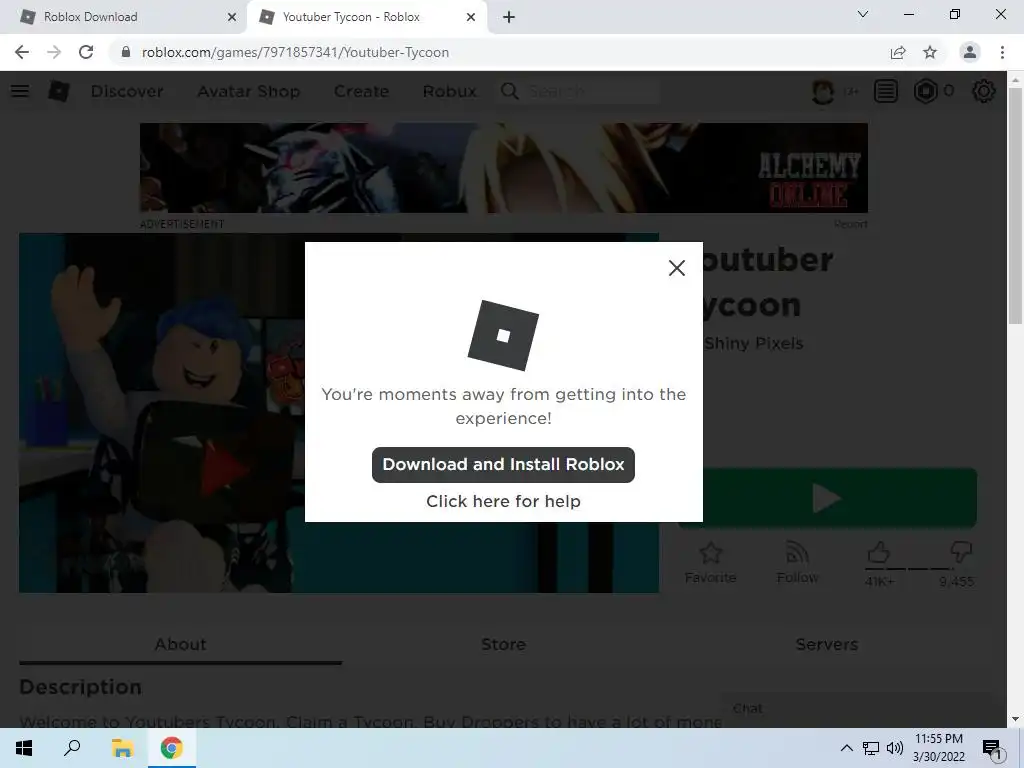Bookmark this page with the star
Screen dimensions: 1024x768
coord(930,52)
